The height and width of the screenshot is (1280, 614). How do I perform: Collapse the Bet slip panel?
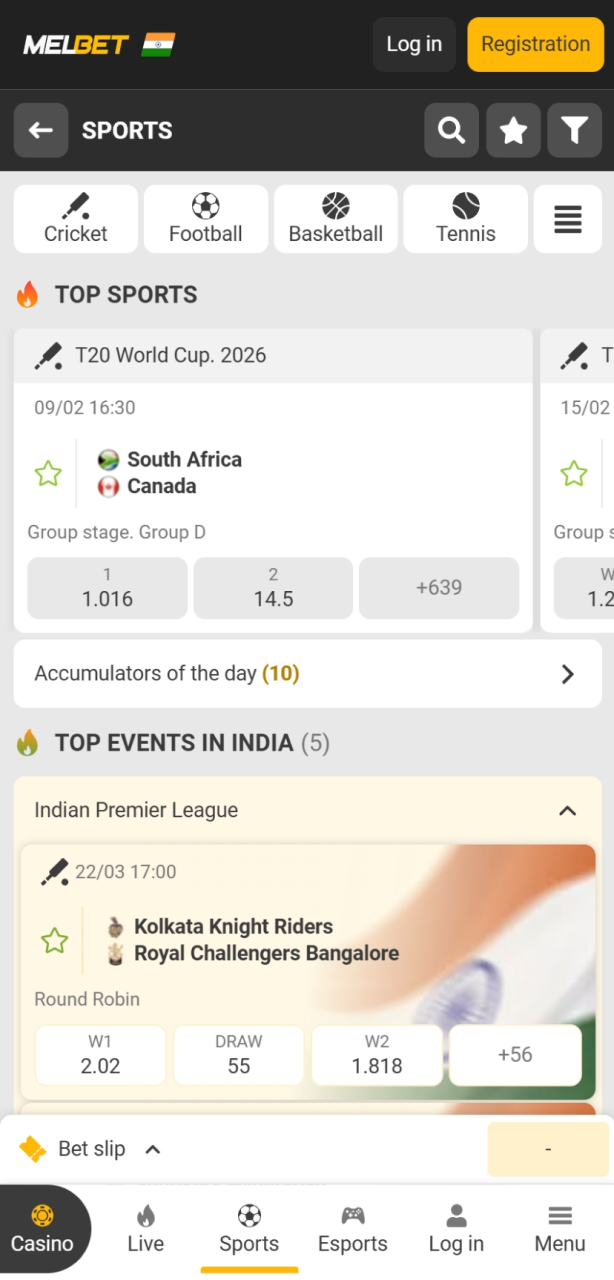click(152, 1148)
